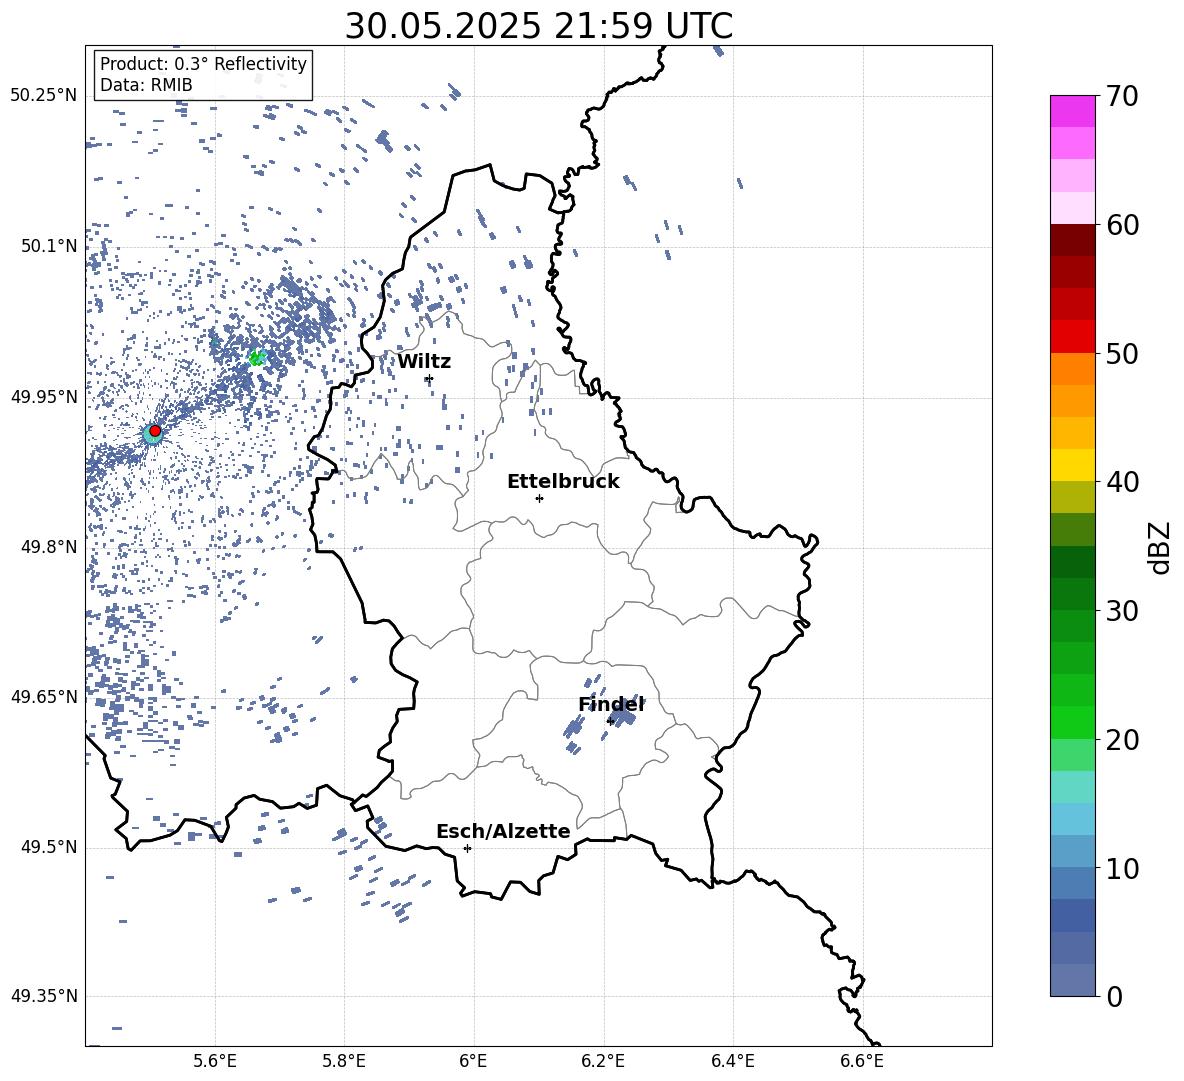This screenshot has width=1184, height=1081.
Task: Click the colorbar value 0
Action: click(x=1115, y=996)
